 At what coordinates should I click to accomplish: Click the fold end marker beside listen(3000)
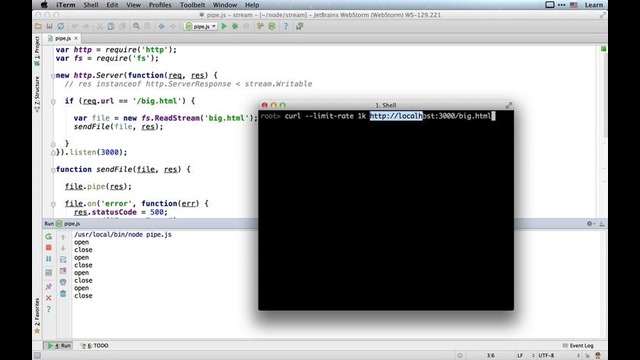(x=53, y=153)
